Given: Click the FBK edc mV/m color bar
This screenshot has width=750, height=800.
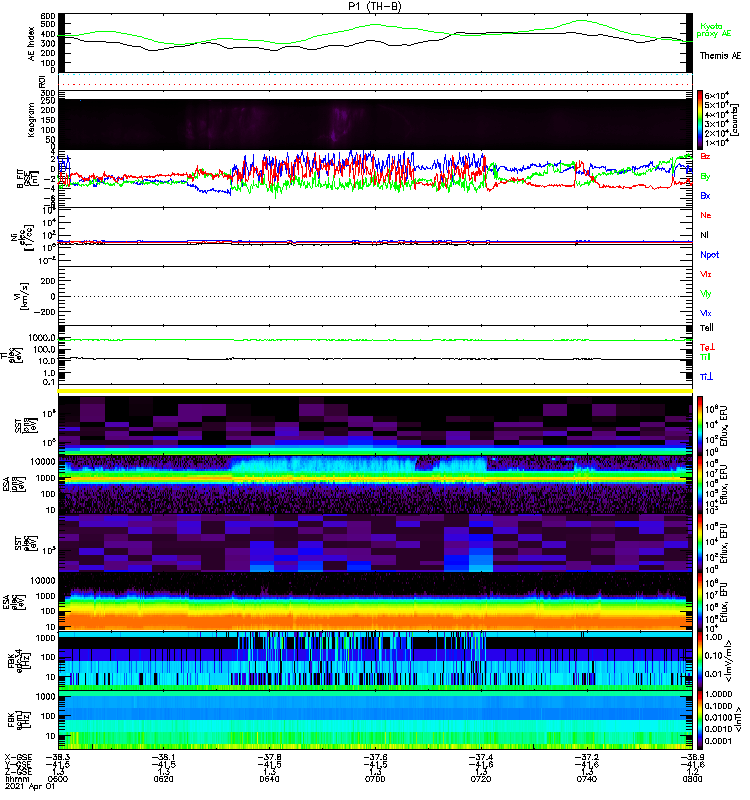Looking at the screenshot, I should pyautogui.click(x=700, y=661).
